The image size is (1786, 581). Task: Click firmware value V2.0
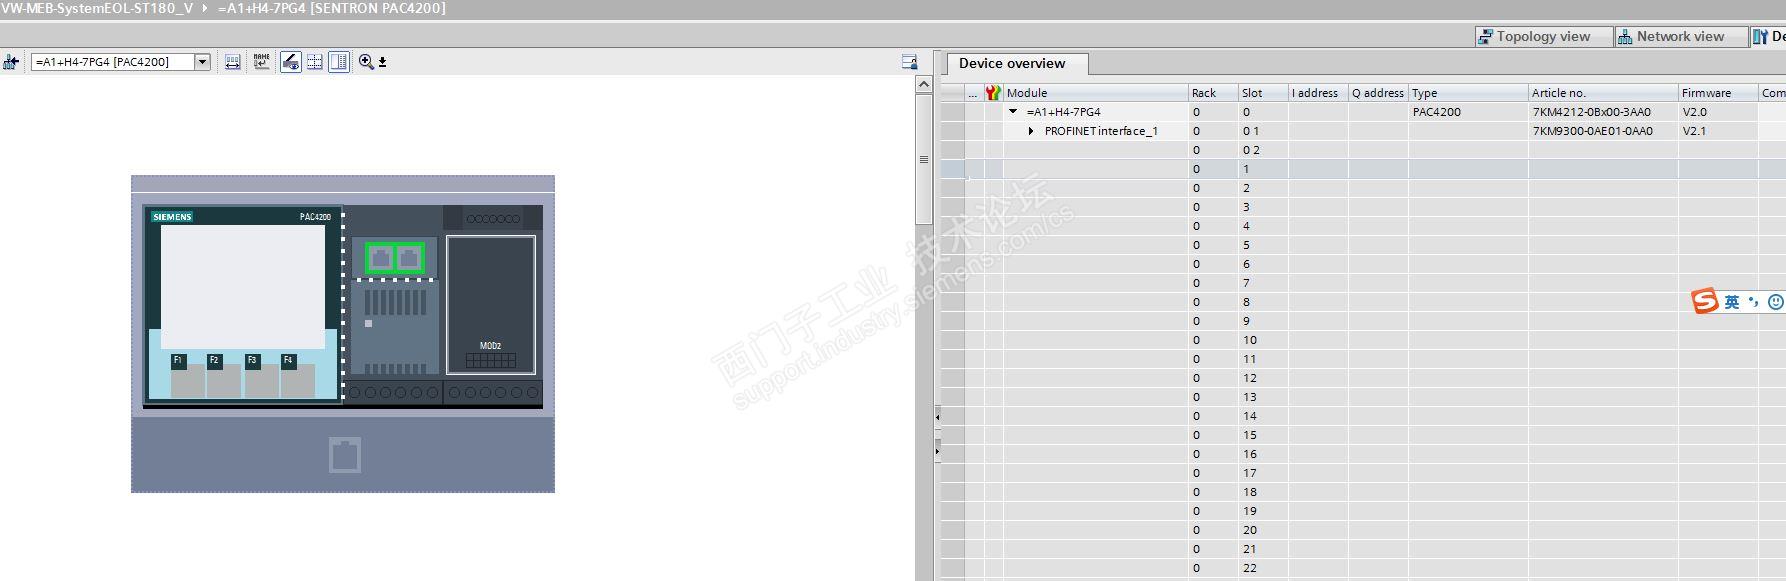[1694, 112]
